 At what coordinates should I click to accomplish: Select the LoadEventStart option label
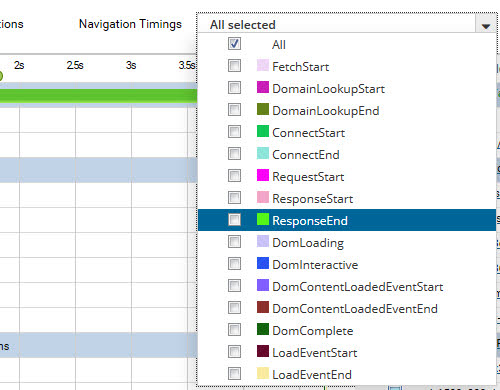314,353
